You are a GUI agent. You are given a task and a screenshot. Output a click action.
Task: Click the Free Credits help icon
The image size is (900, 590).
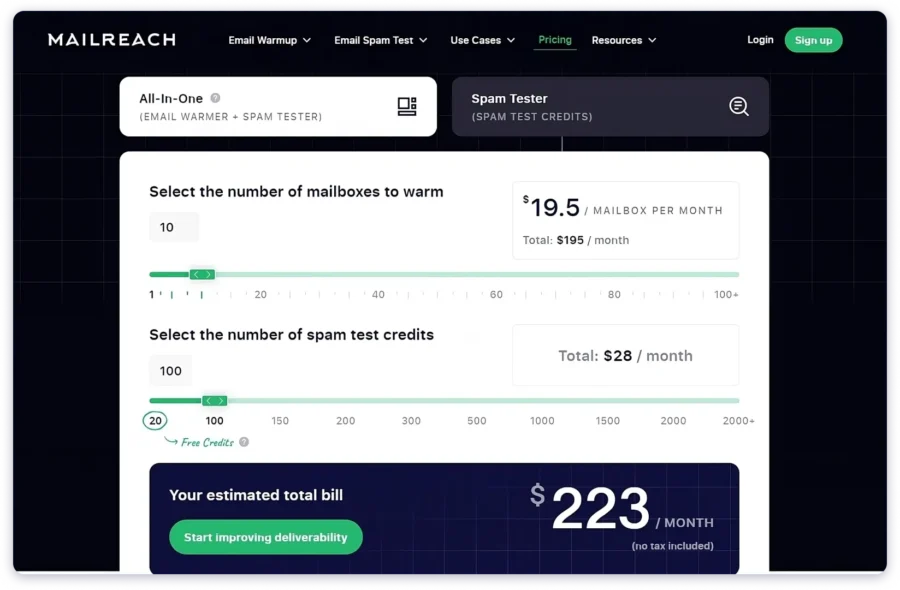pos(244,442)
